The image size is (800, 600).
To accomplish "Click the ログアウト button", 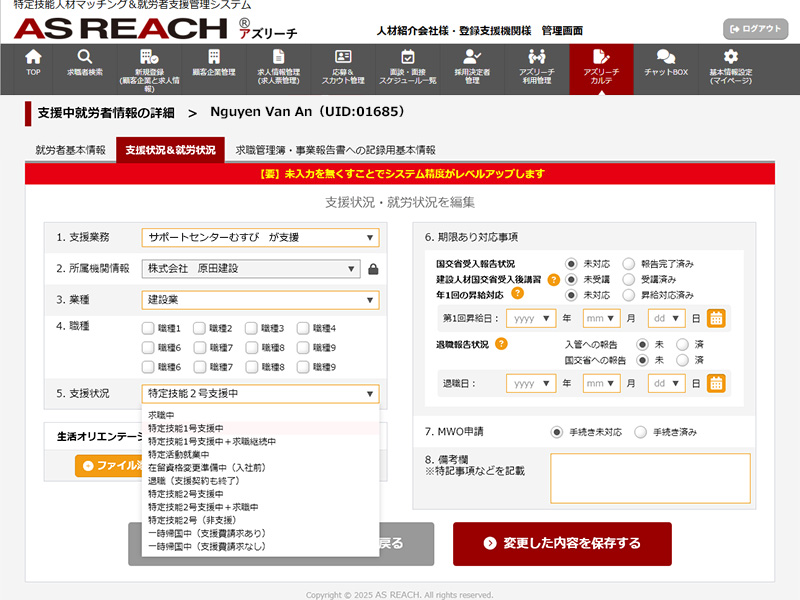I will point(756,29).
